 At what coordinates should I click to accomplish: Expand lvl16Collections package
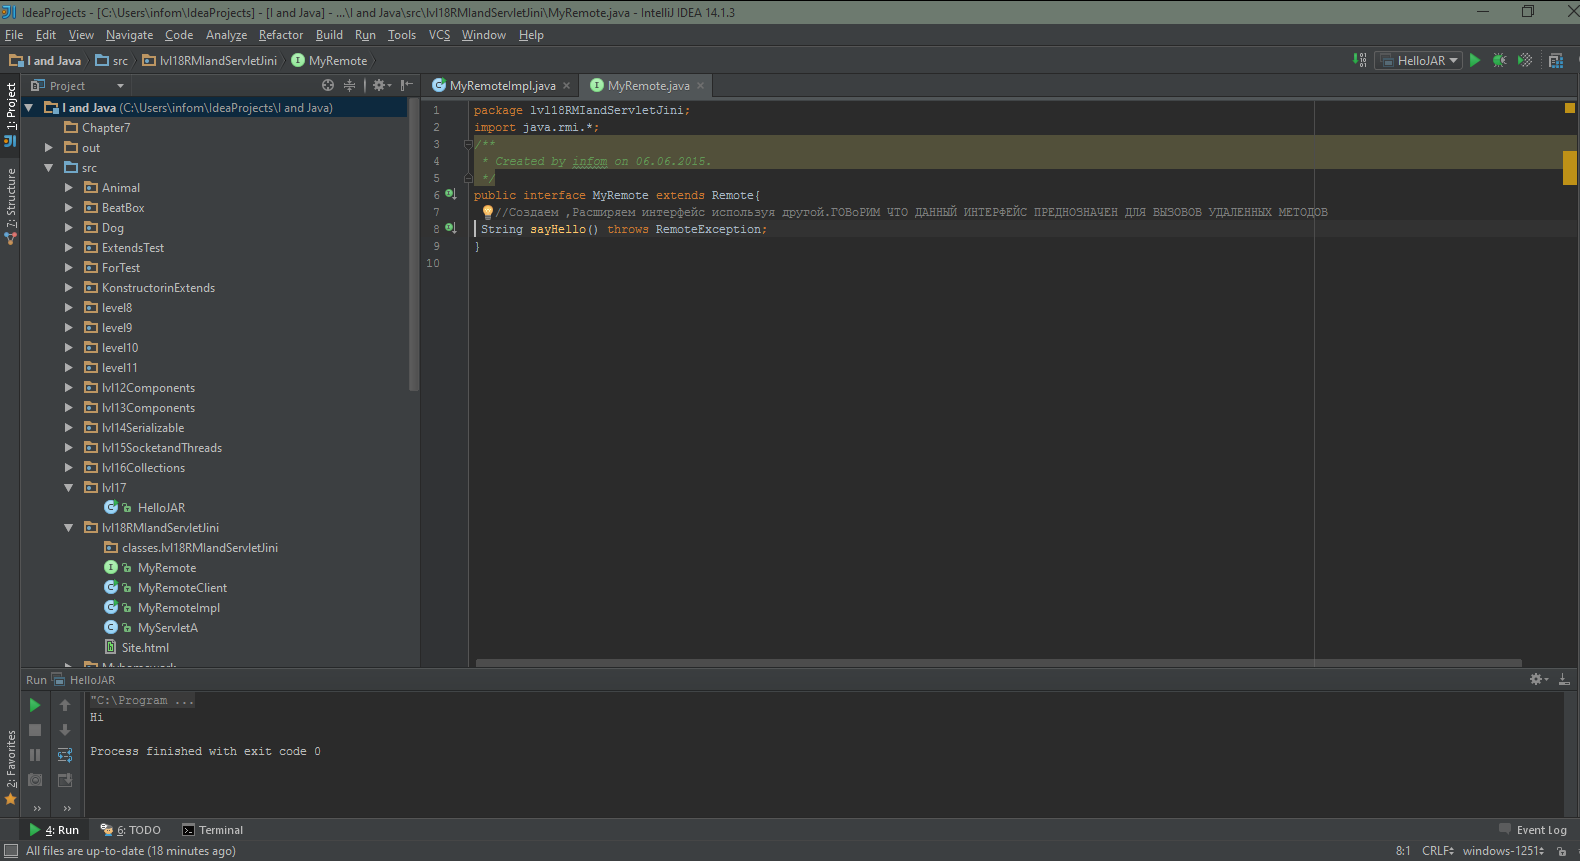pos(68,468)
